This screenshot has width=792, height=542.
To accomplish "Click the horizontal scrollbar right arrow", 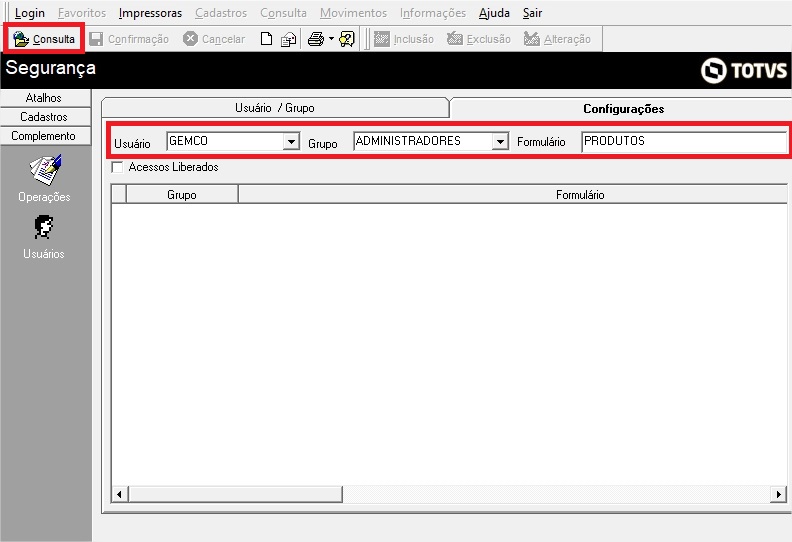I will [778, 494].
